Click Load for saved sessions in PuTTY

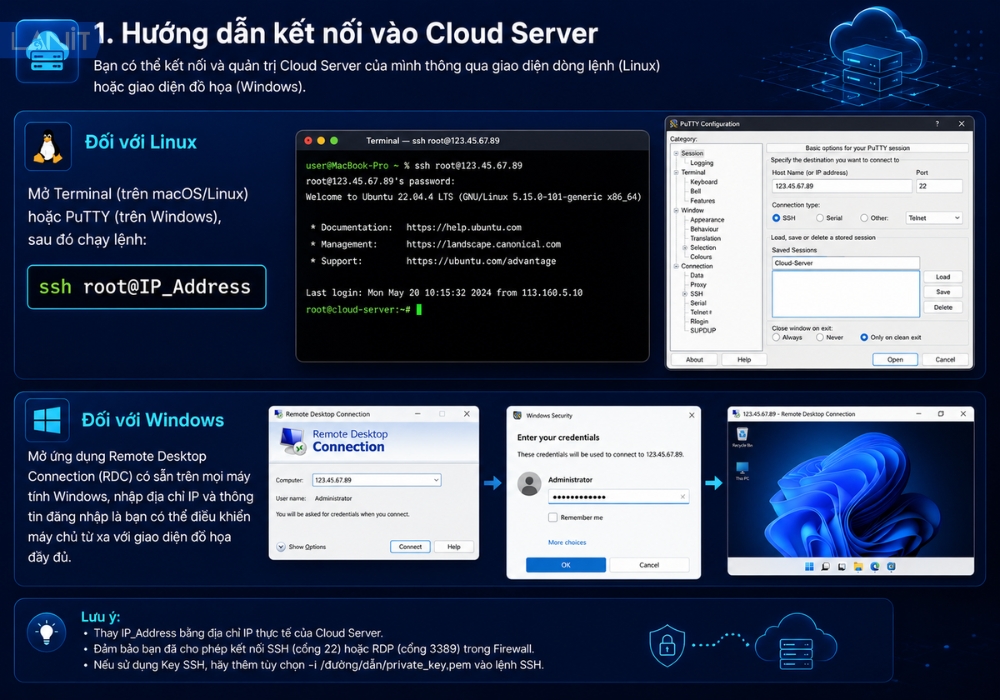pyautogui.click(x=943, y=277)
